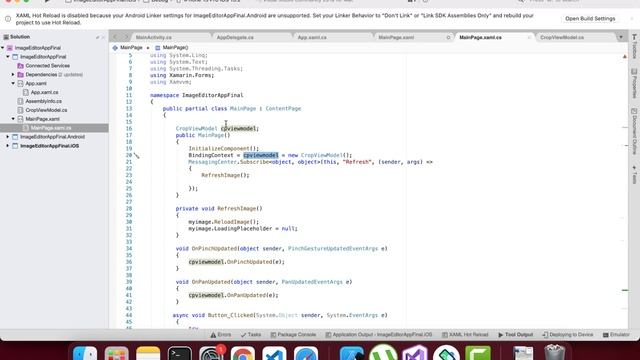Click the Open Build Settings button
Viewport: 640px width, 360px height.
[x=590, y=19]
